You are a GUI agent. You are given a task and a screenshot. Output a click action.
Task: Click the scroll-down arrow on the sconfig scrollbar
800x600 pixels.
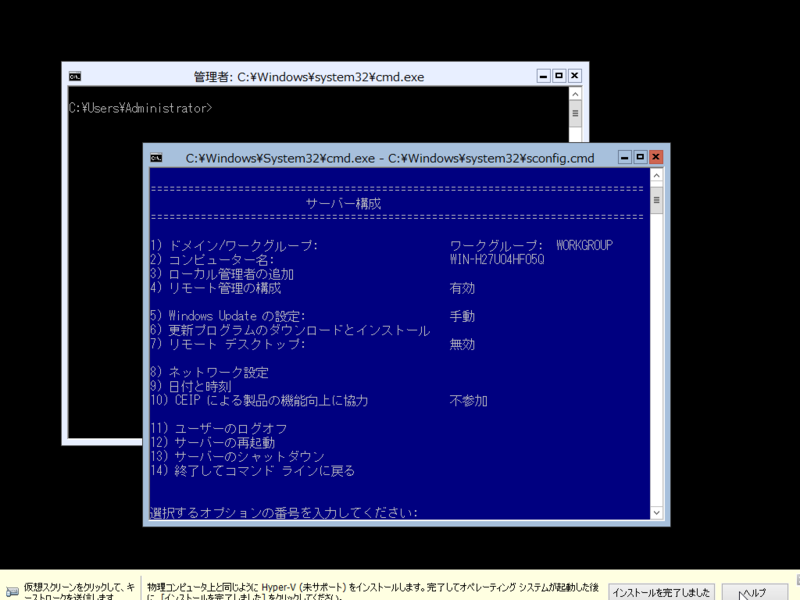coord(655,513)
